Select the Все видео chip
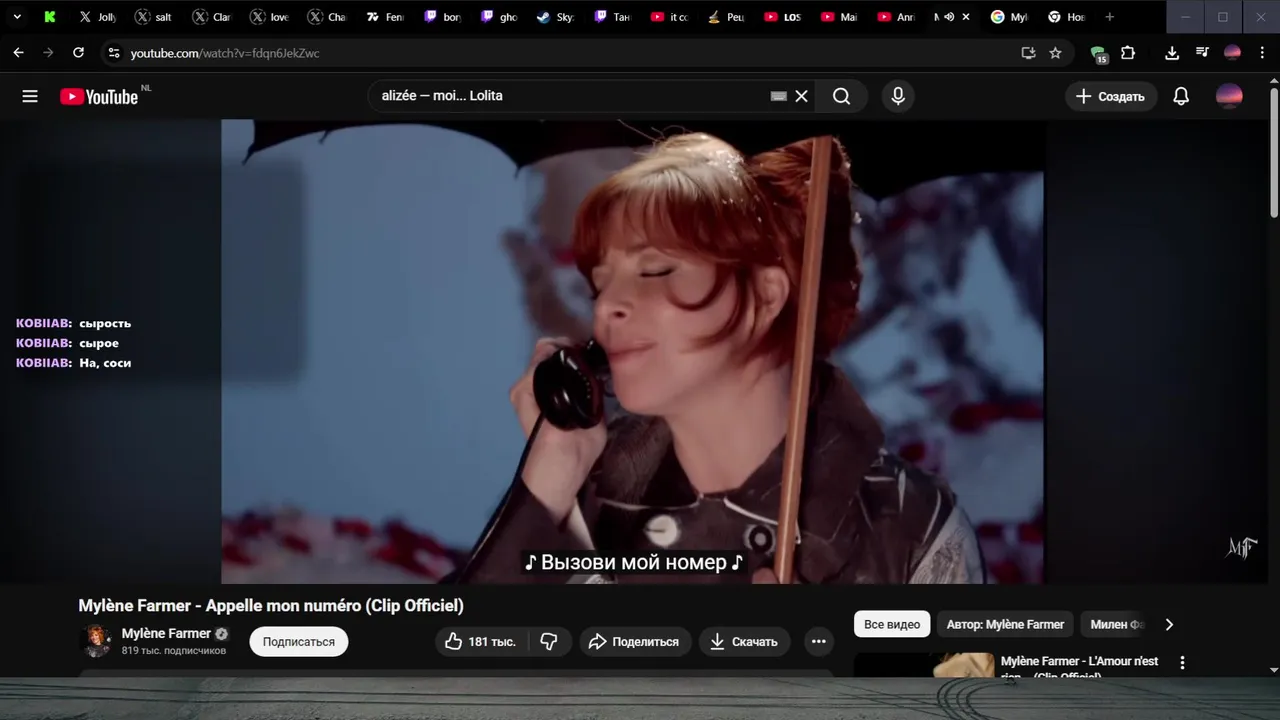Image resolution: width=1280 pixels, height=720 pixels. click(892, 624)
